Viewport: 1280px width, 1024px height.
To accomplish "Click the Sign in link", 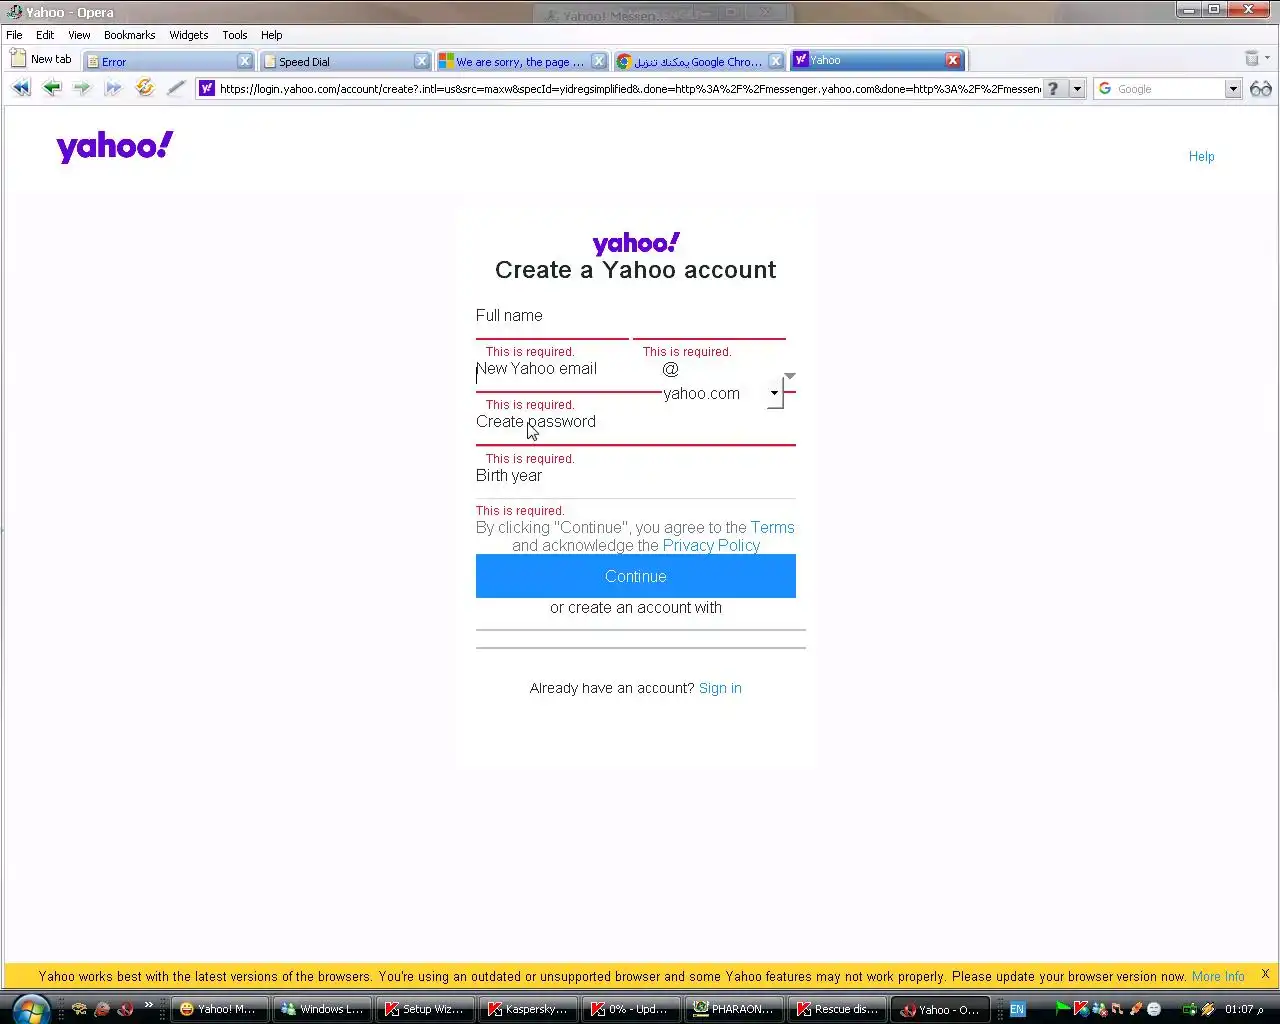I will click(720, 688).
